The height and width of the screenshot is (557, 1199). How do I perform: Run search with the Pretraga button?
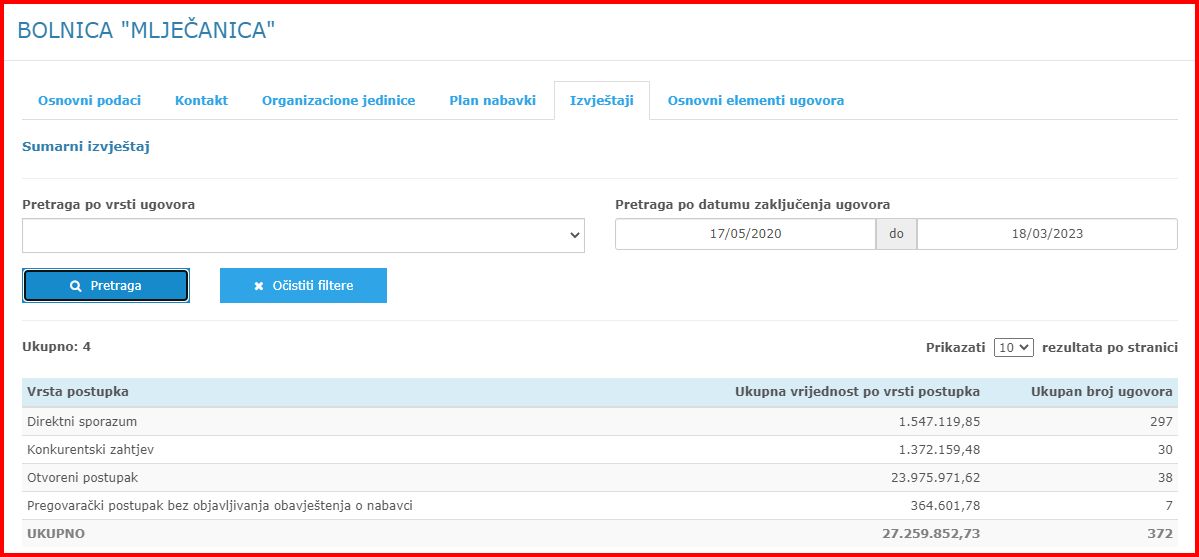(x=106, y=285)
